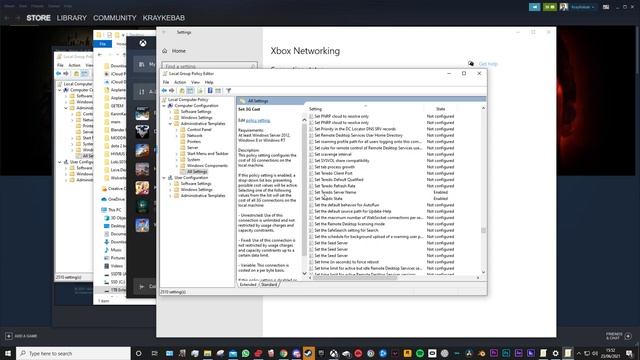Click the settings list horizontal scrollbar
The image size is (640, 360).
click(x=355, y=278)
